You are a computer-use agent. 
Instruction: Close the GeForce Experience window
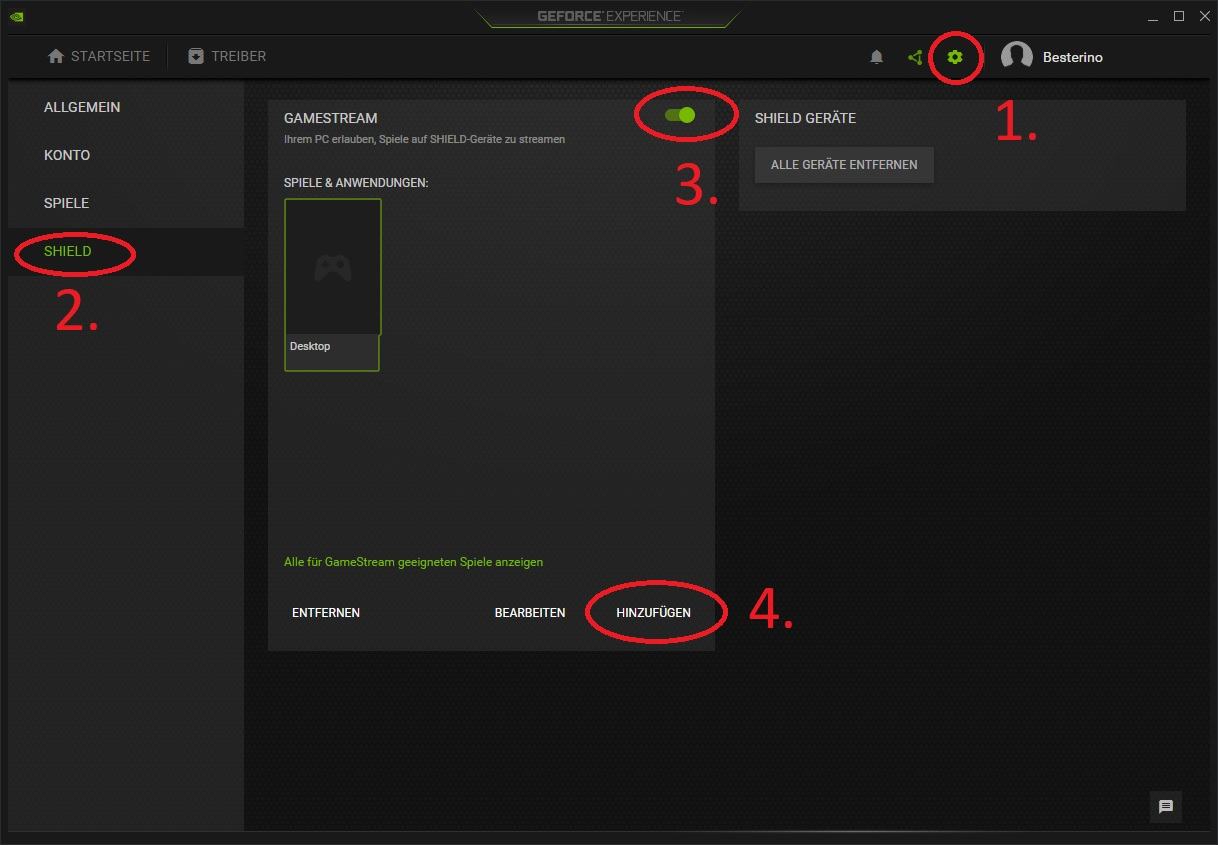(1203, 16)
